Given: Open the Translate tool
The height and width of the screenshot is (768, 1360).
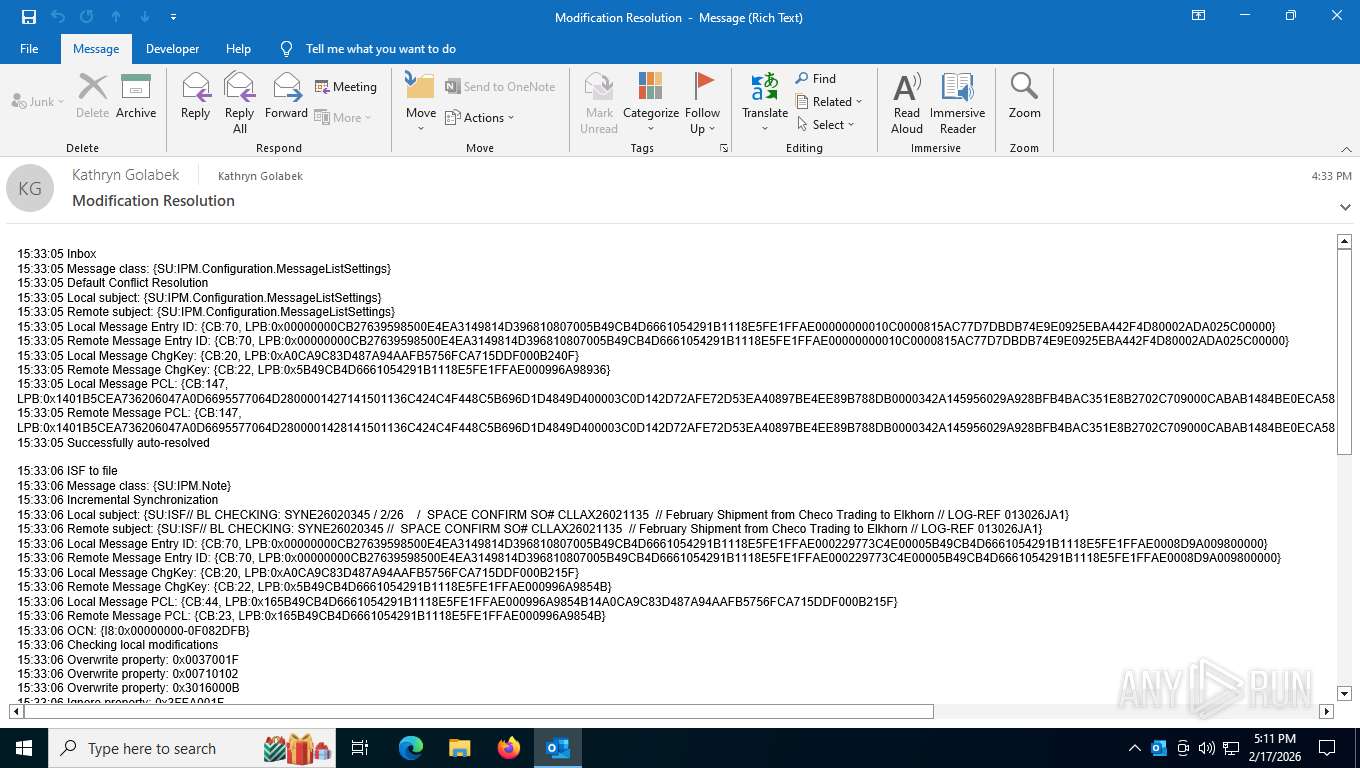Looking at the screenshot, I should coord(765,102).
